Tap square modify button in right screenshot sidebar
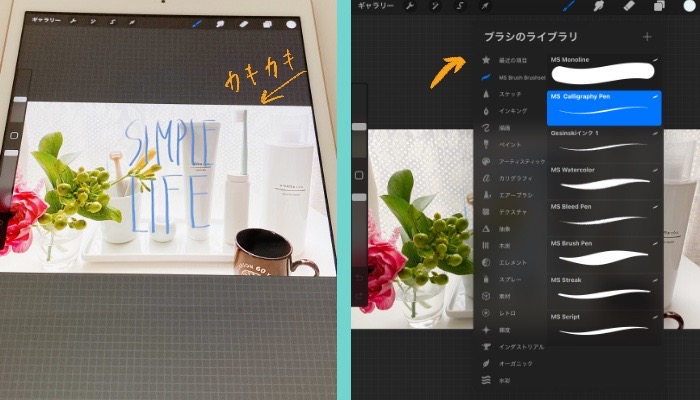Image resolution: width=700 pixels, height=400 pixels. point(359,175)
